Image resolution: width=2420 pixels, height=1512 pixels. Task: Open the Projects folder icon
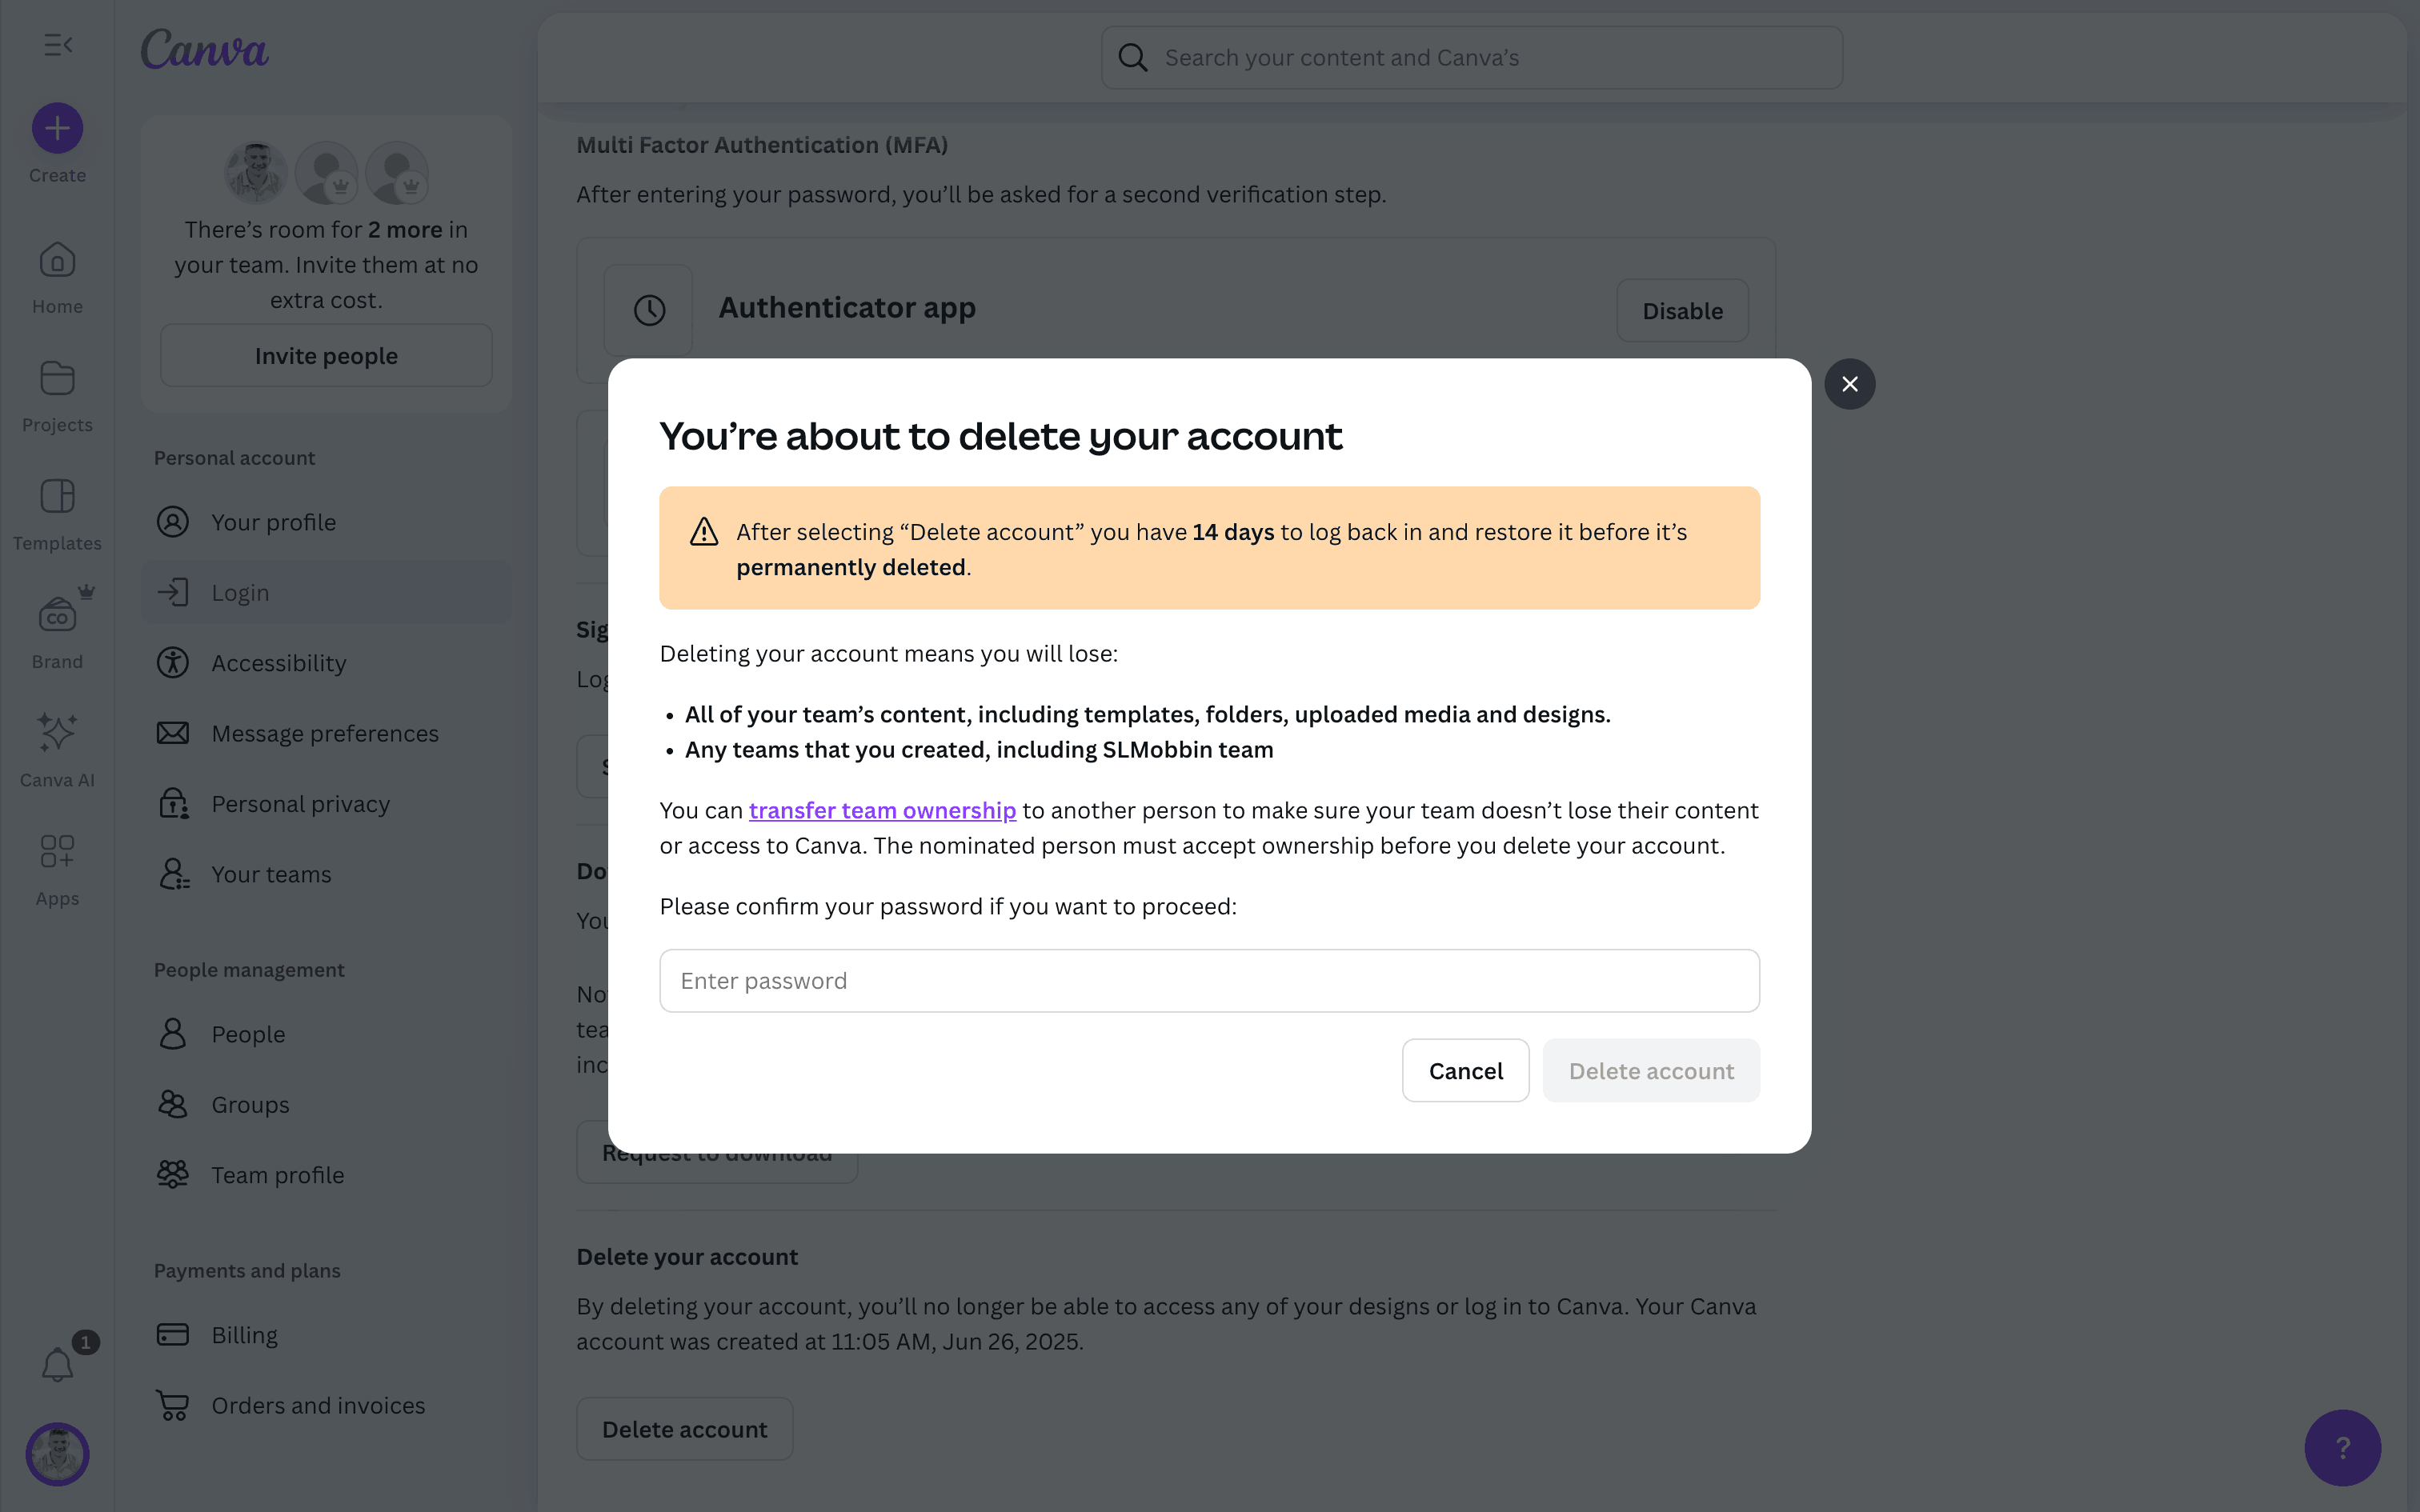57,380
